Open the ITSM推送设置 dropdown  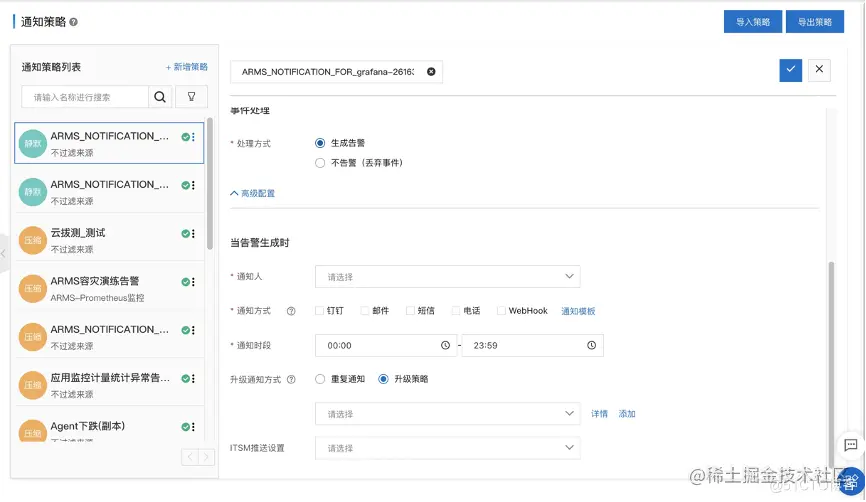point(447,448)
